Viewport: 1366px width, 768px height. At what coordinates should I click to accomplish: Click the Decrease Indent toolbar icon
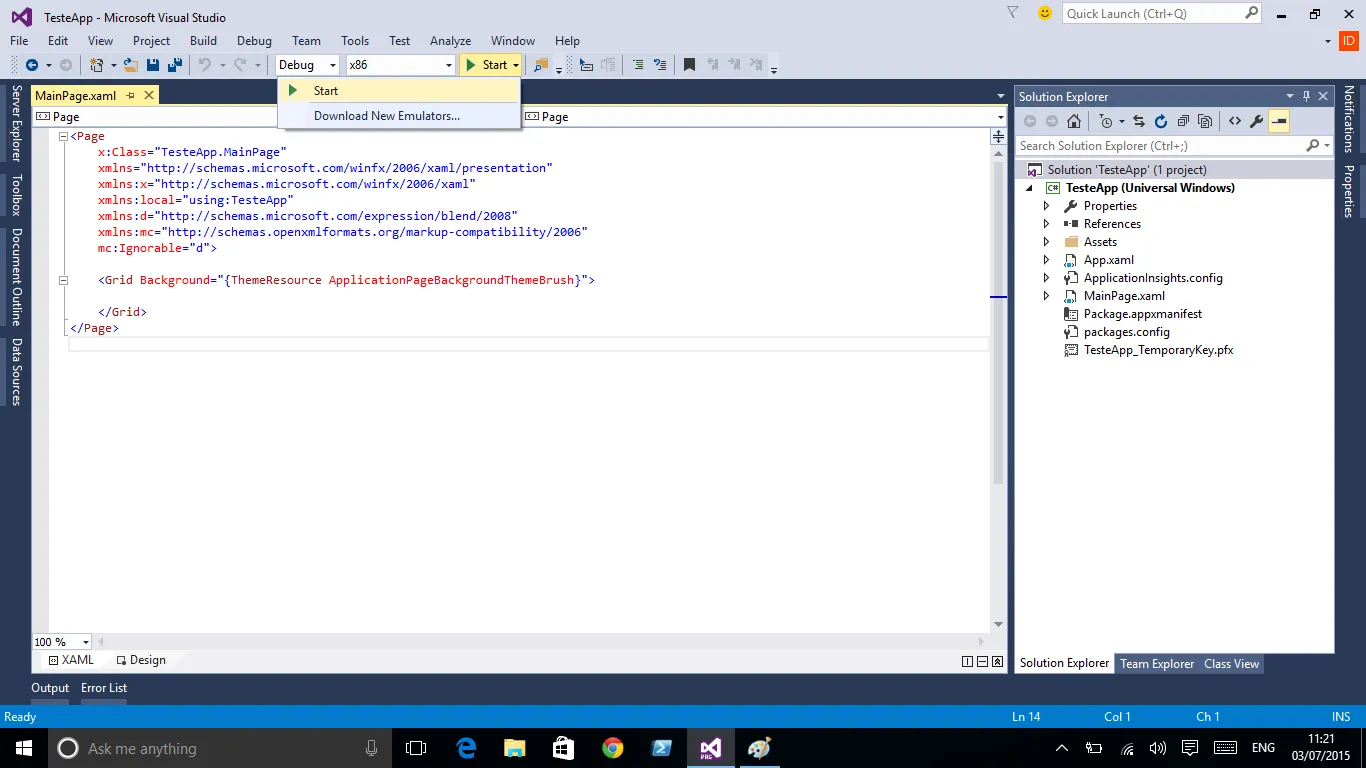click(x=637, y=65)
